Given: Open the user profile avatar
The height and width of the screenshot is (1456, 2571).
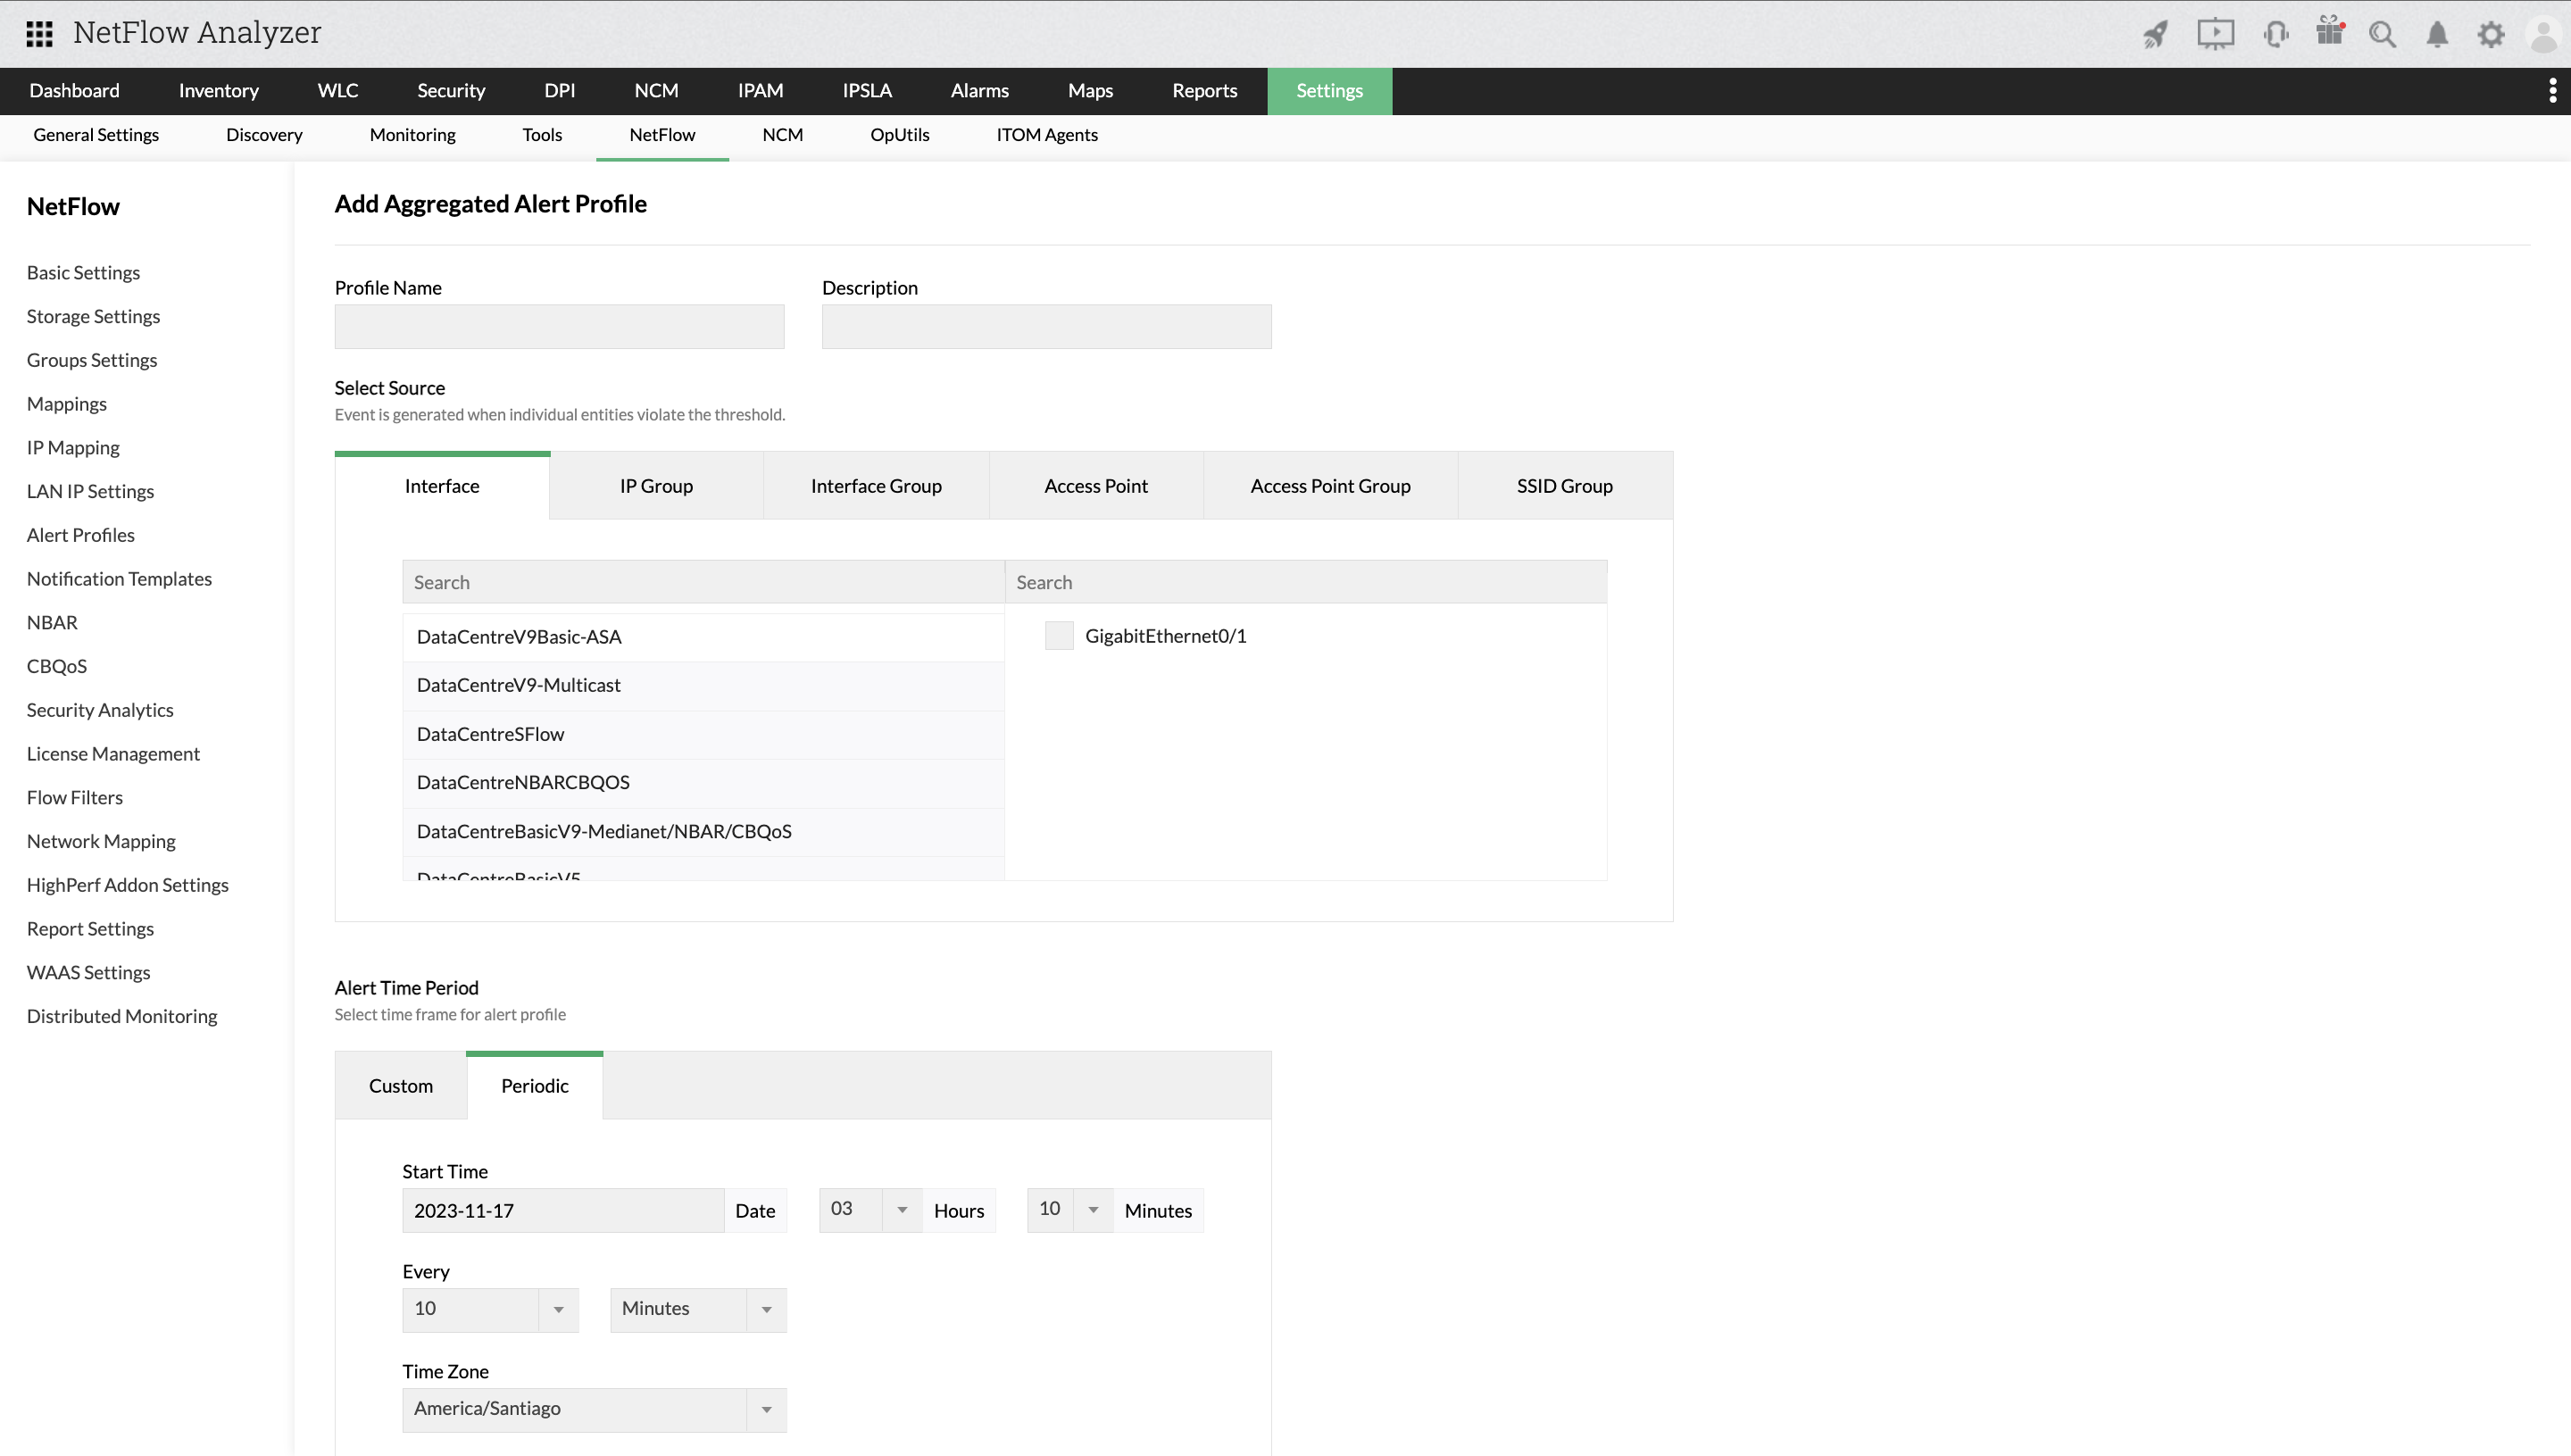Looking at the screenshot, I should pyautogui.click(x=2543, y=33).
